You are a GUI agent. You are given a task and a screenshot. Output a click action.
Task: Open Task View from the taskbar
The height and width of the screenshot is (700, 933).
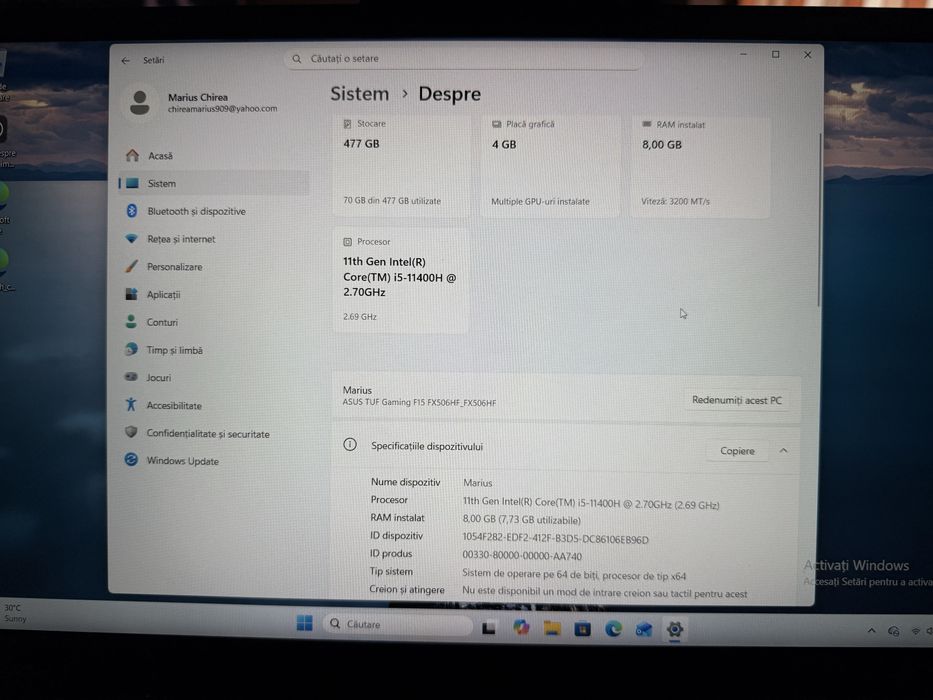point(489,628)
